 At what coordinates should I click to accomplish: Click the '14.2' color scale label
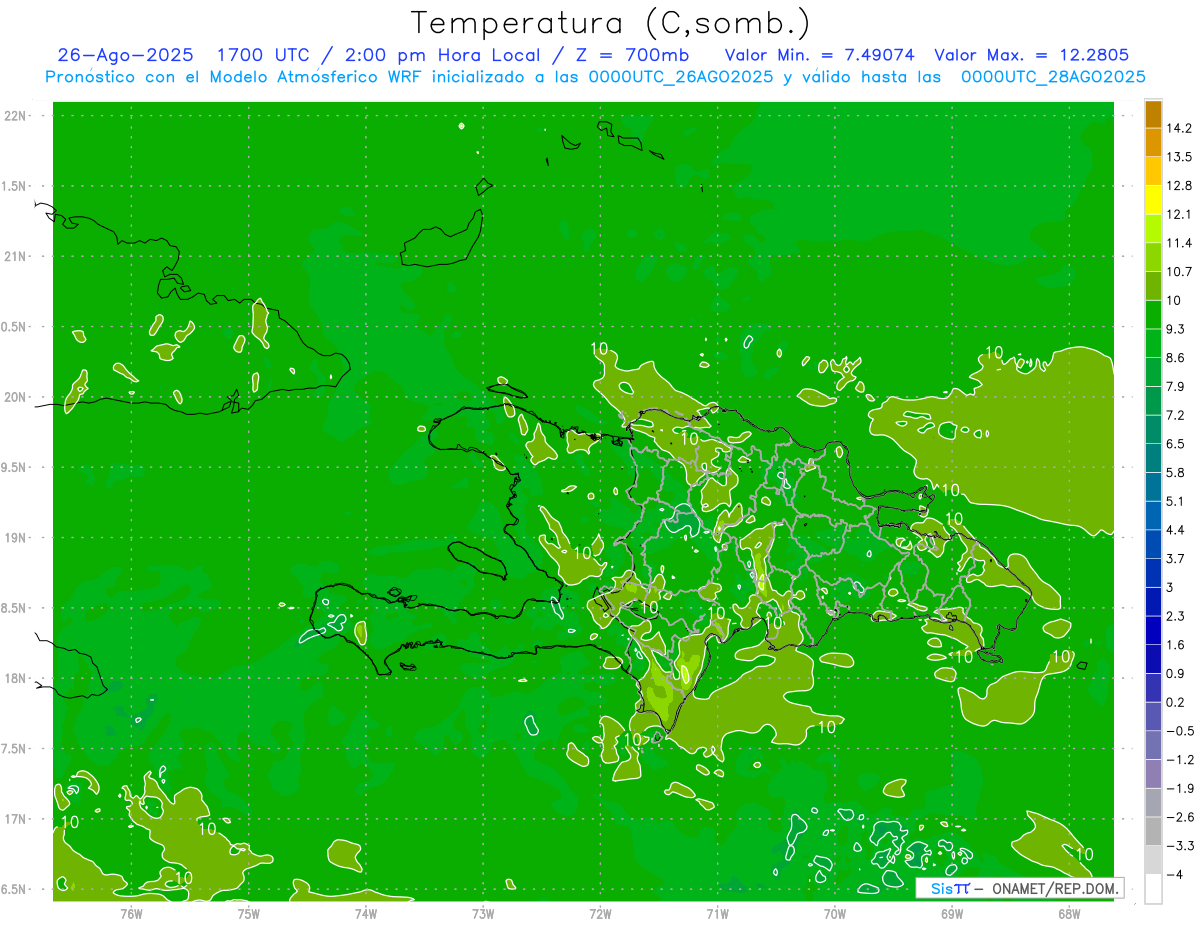coord(1179,128)
